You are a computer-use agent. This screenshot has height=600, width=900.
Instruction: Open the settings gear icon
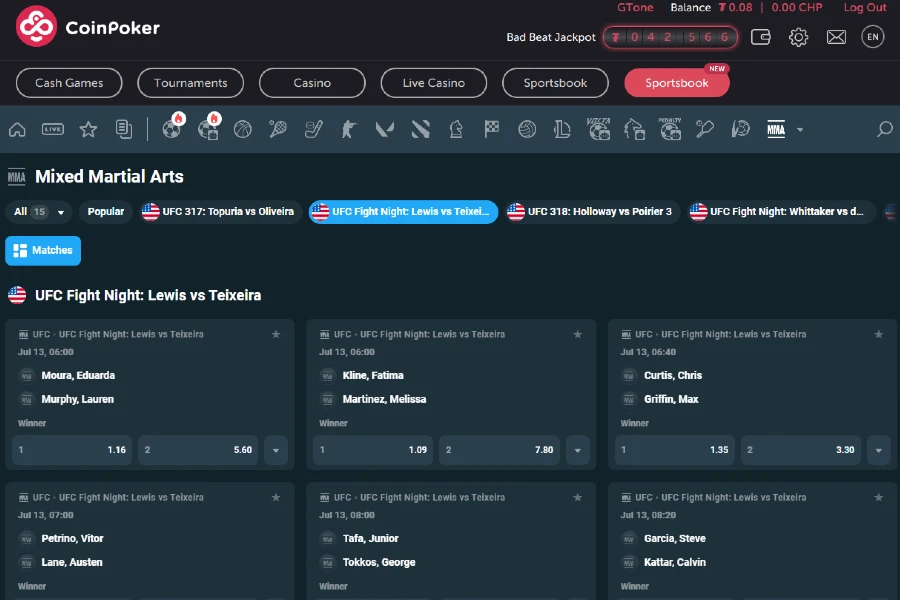tap(797, 36)
